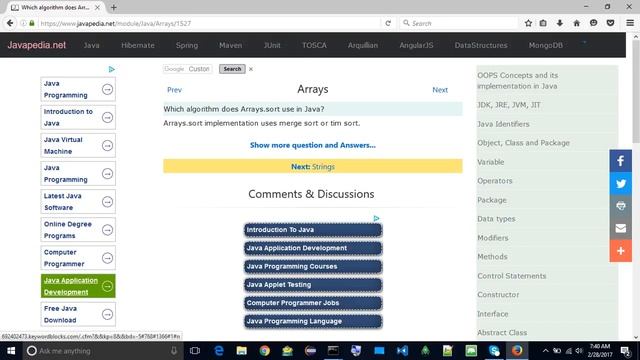This screenshot has height=360, width=640.
Task: Open the Pocket icon in toolbar
Action: 610,23
